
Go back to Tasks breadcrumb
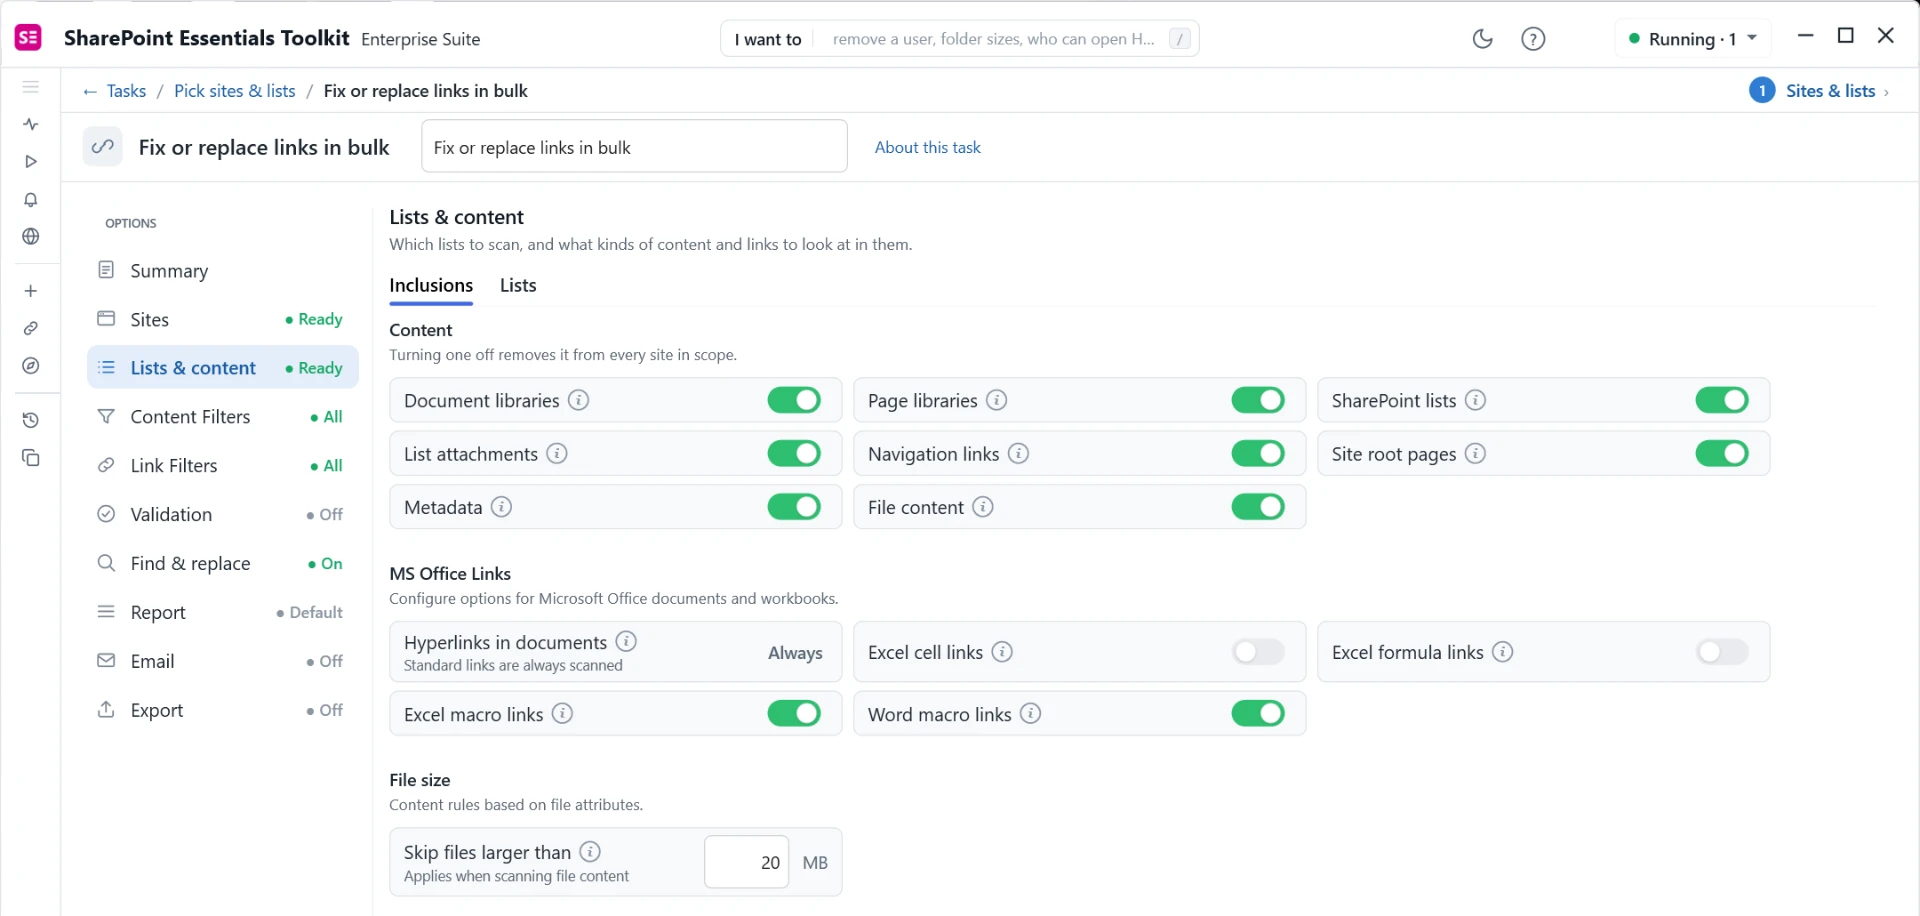(114, 91)
